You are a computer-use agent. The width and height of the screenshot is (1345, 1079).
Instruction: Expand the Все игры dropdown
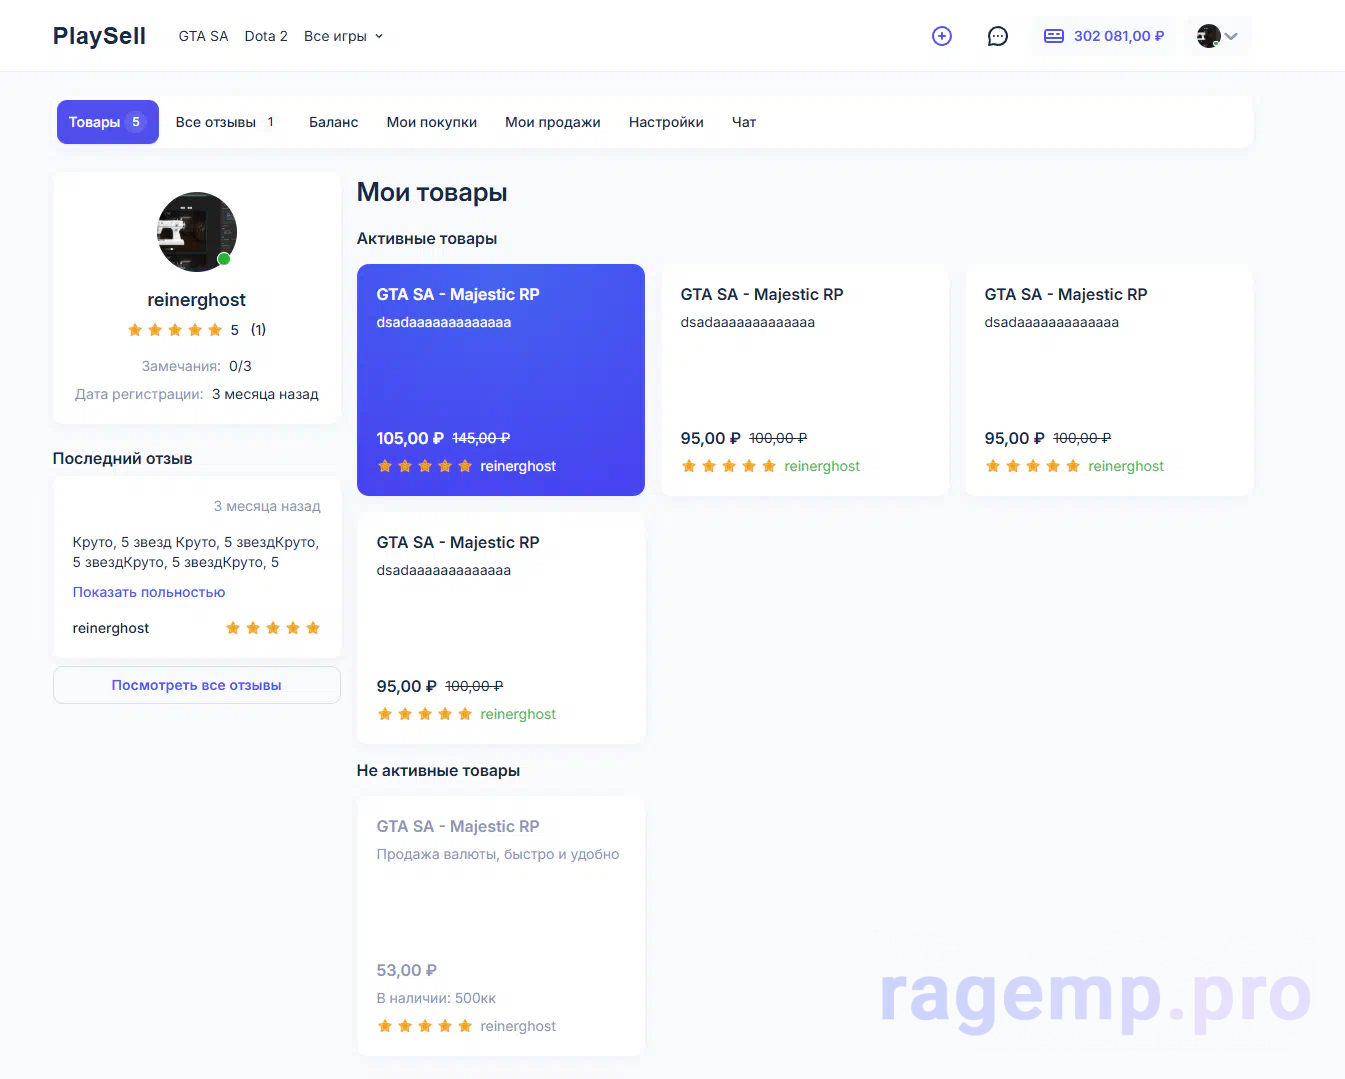tap(343, 36)
